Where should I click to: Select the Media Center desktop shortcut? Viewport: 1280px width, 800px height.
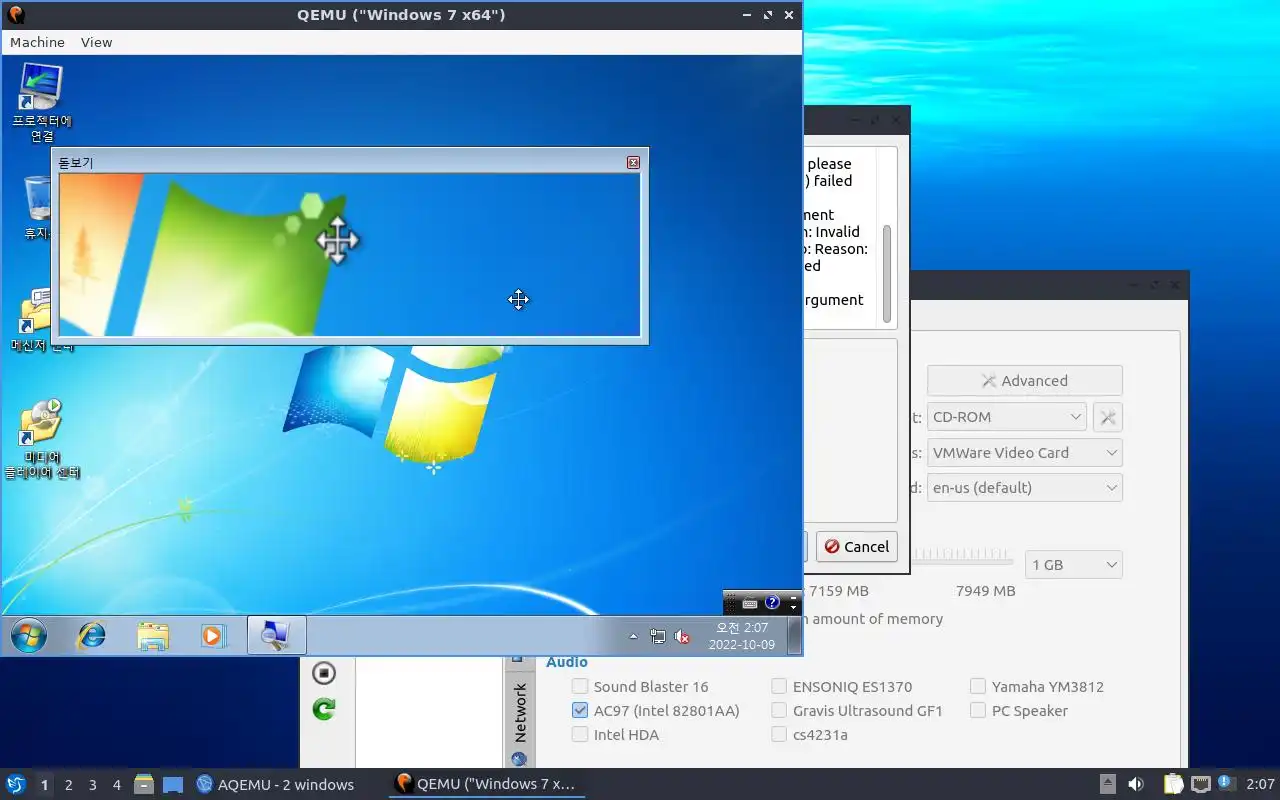[41, 439]
